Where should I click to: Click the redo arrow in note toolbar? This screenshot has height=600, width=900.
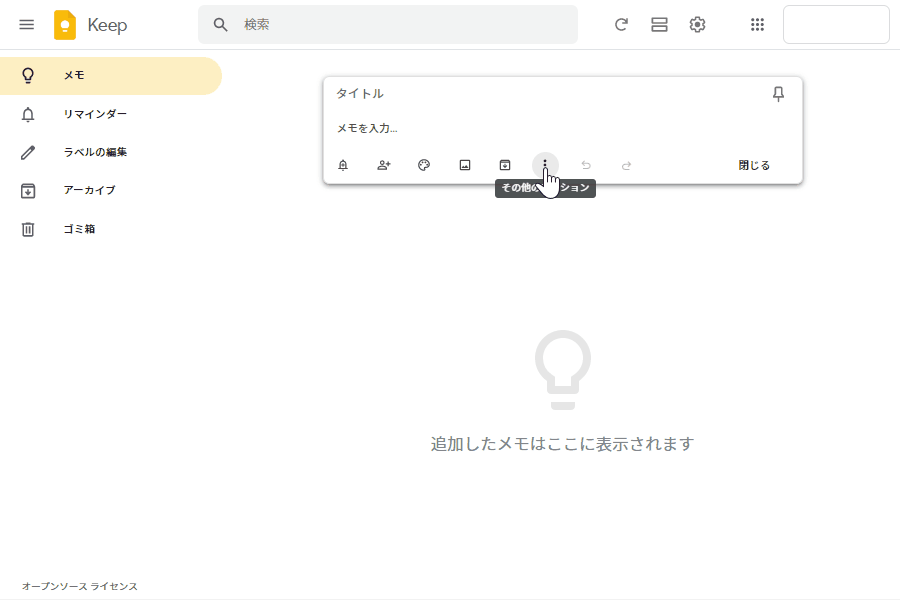(626, 165)
